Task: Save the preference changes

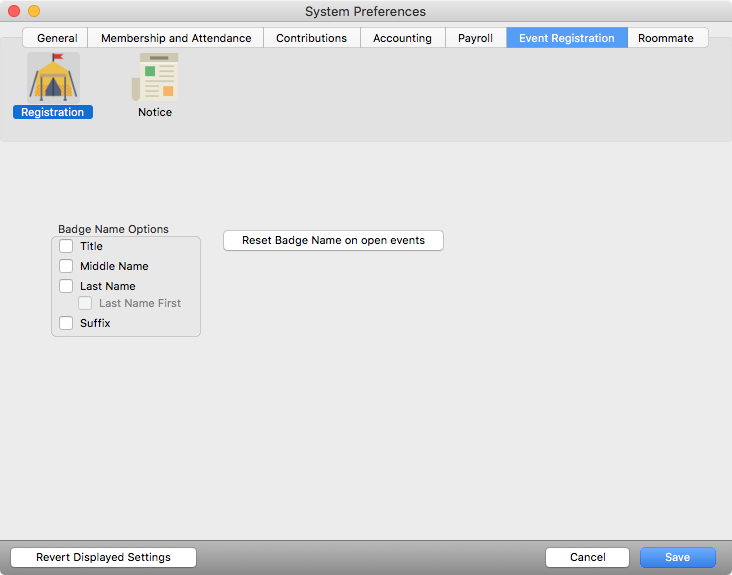Action: (677, 557)
